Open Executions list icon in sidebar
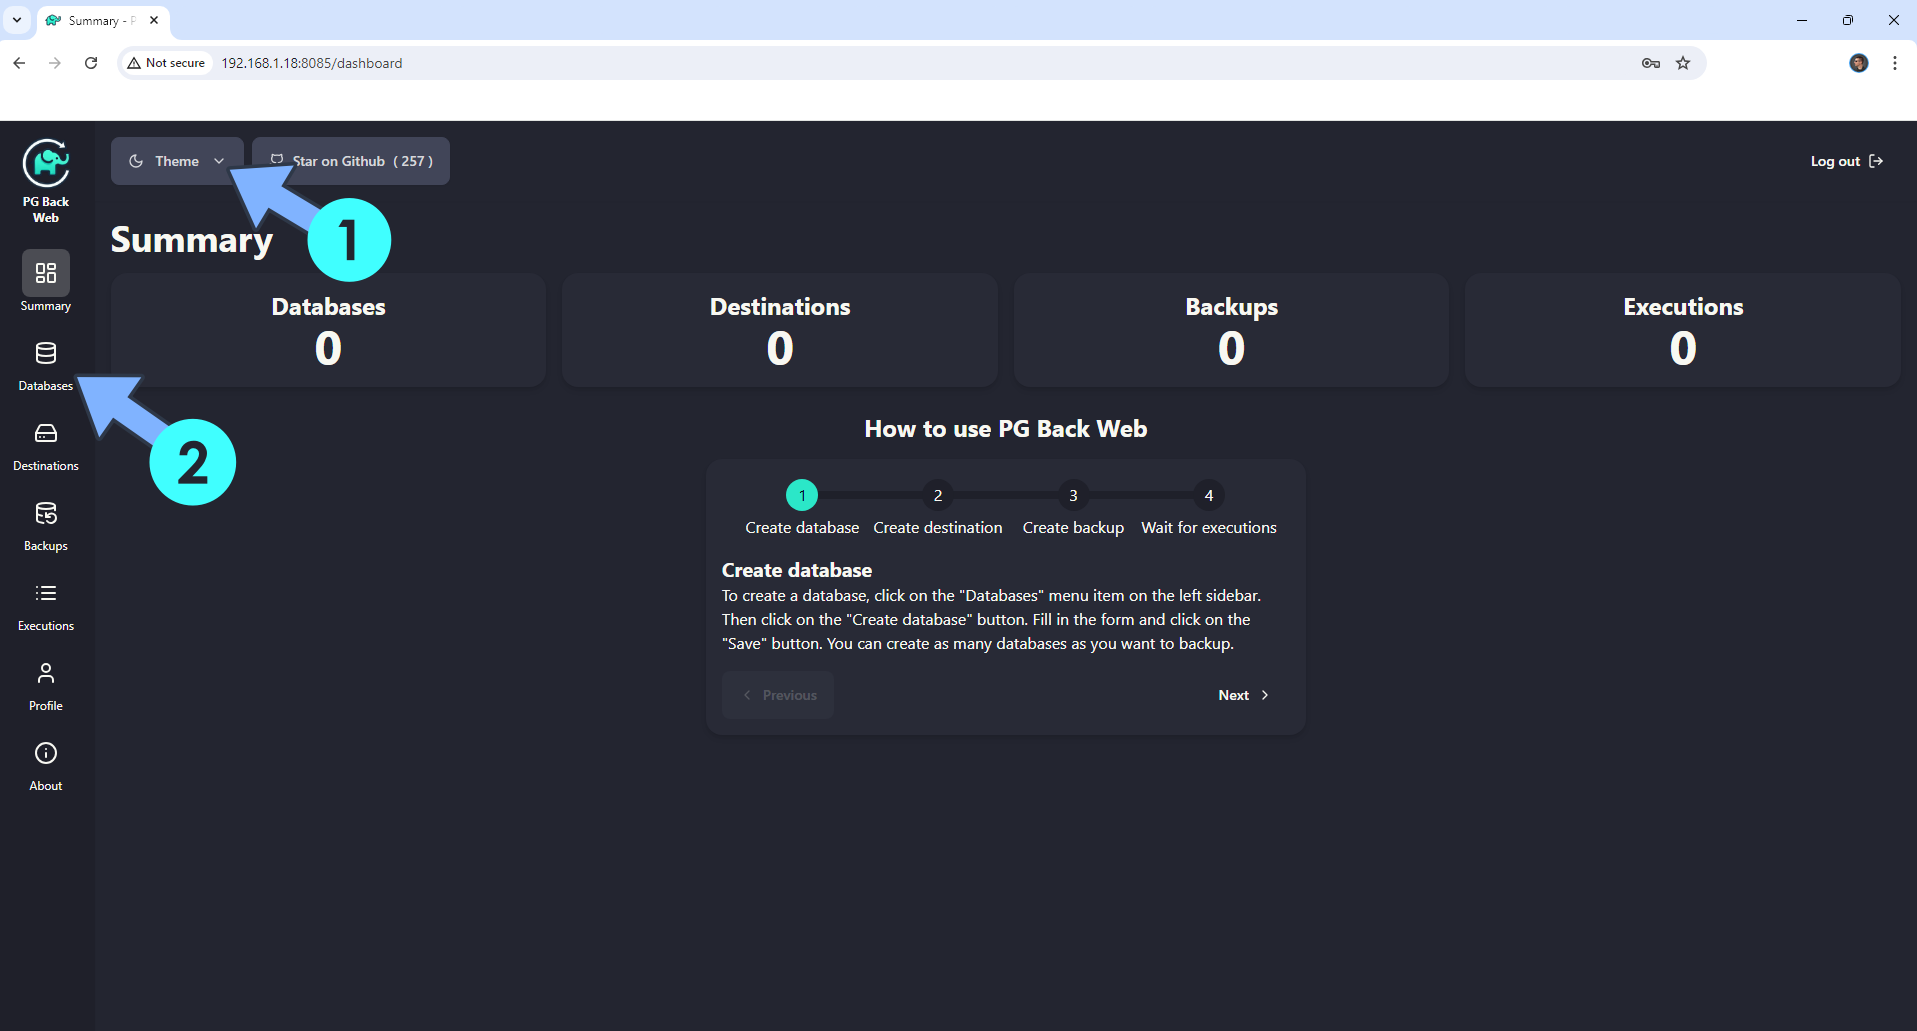 46,593
